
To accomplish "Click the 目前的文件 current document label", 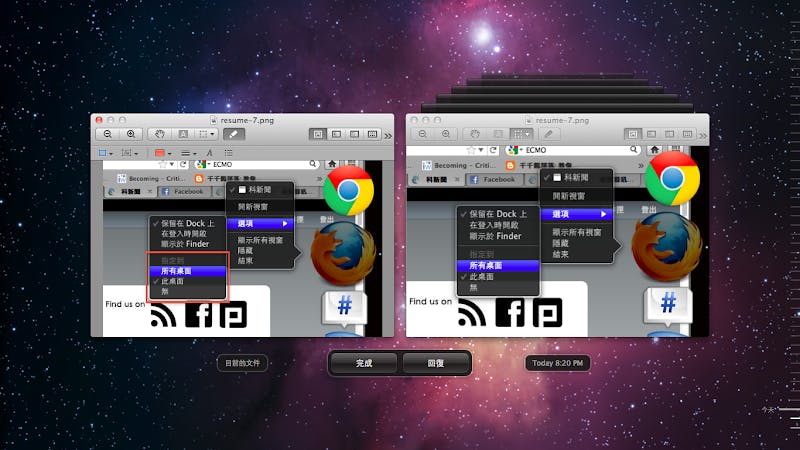I will coord(242,363).
